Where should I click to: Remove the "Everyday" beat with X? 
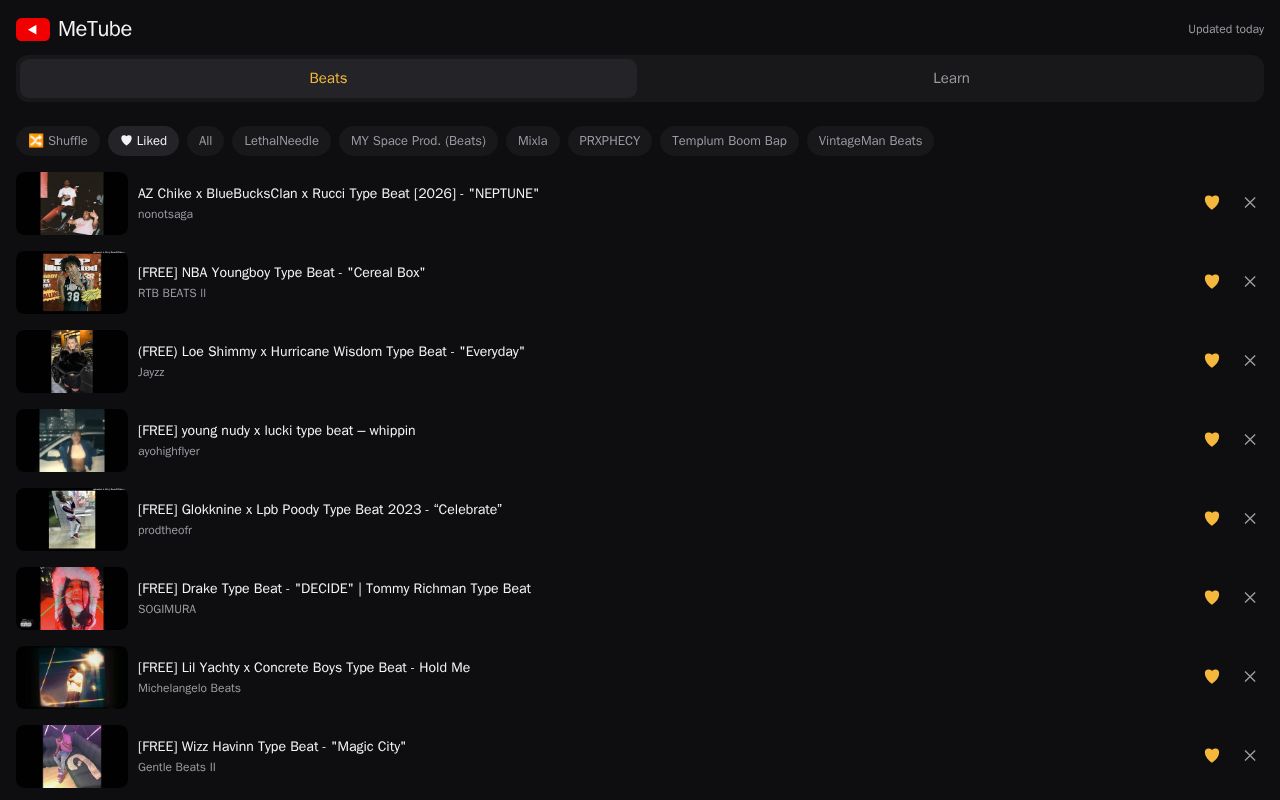coord(1250,361)
